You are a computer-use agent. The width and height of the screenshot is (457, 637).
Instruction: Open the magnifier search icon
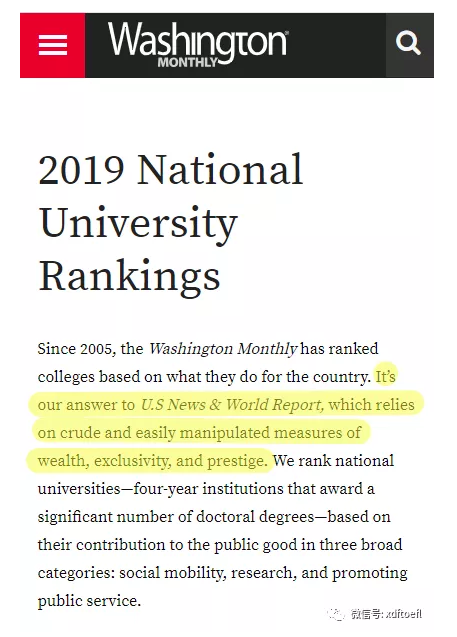pyautogui.click(x=409, y=44)
